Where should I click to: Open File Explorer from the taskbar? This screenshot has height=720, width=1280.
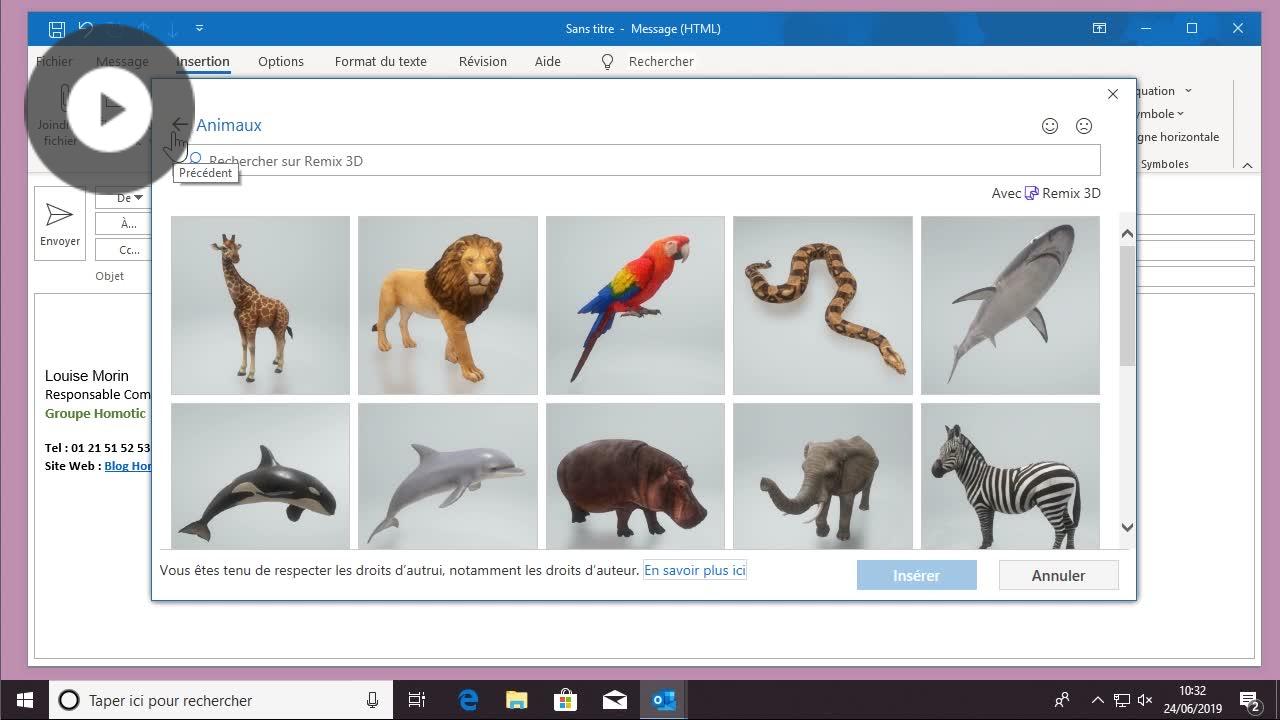pos(516,700)
